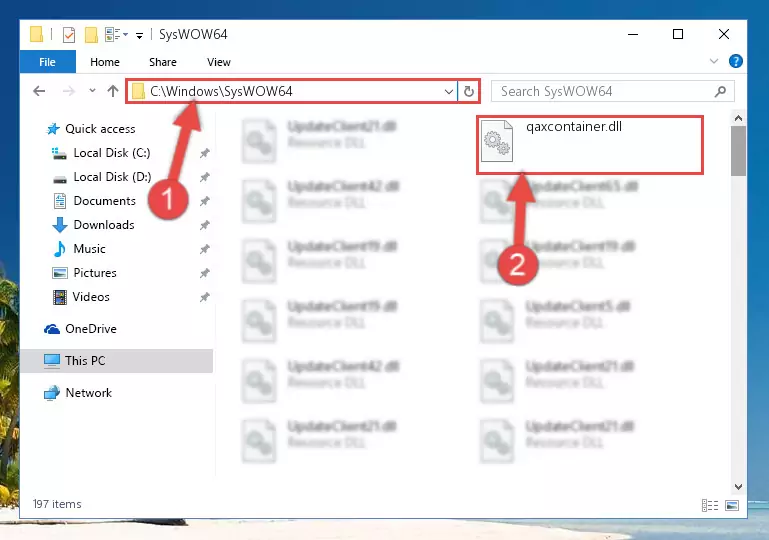
Task: Click the search magnifier icon
Action: click(x=720, y=91)
